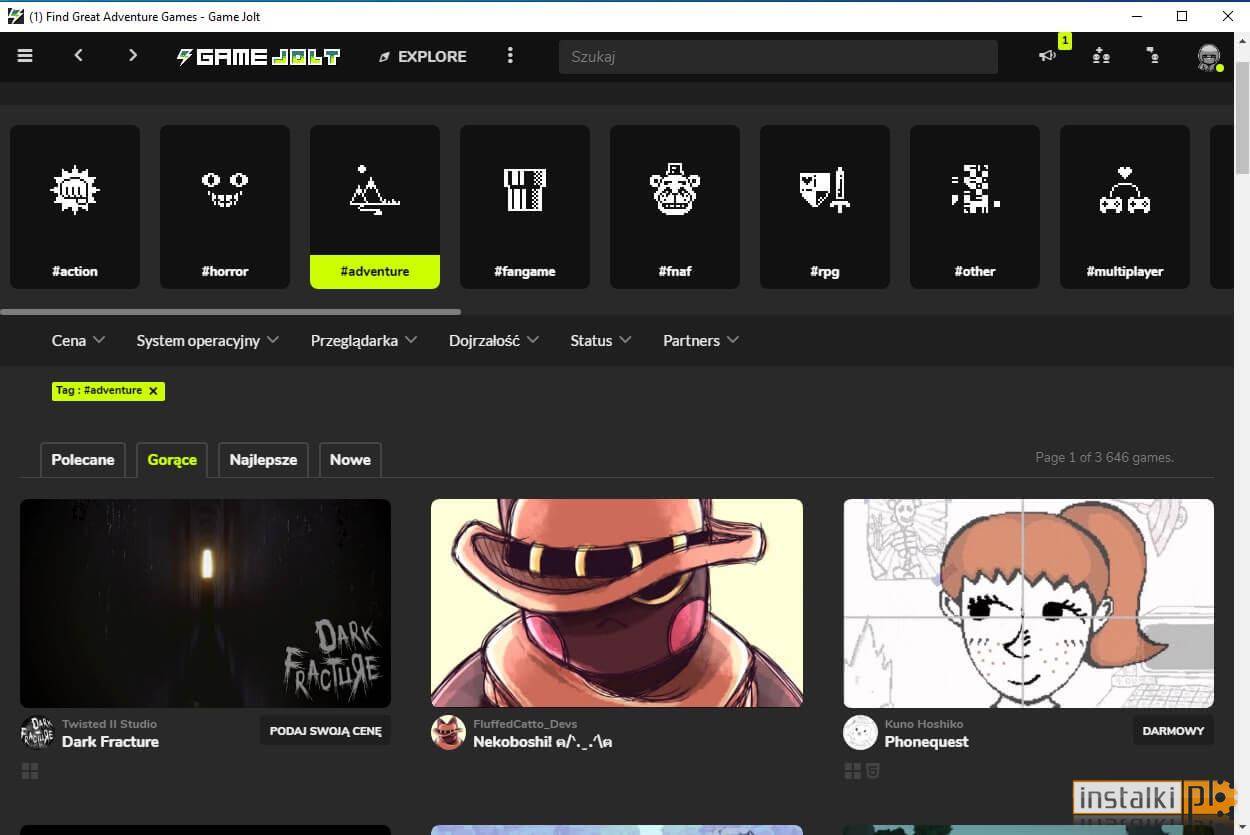Click the Page 1 of 3 646 games text
The image size is (1250, 835).
(1104, 457)
